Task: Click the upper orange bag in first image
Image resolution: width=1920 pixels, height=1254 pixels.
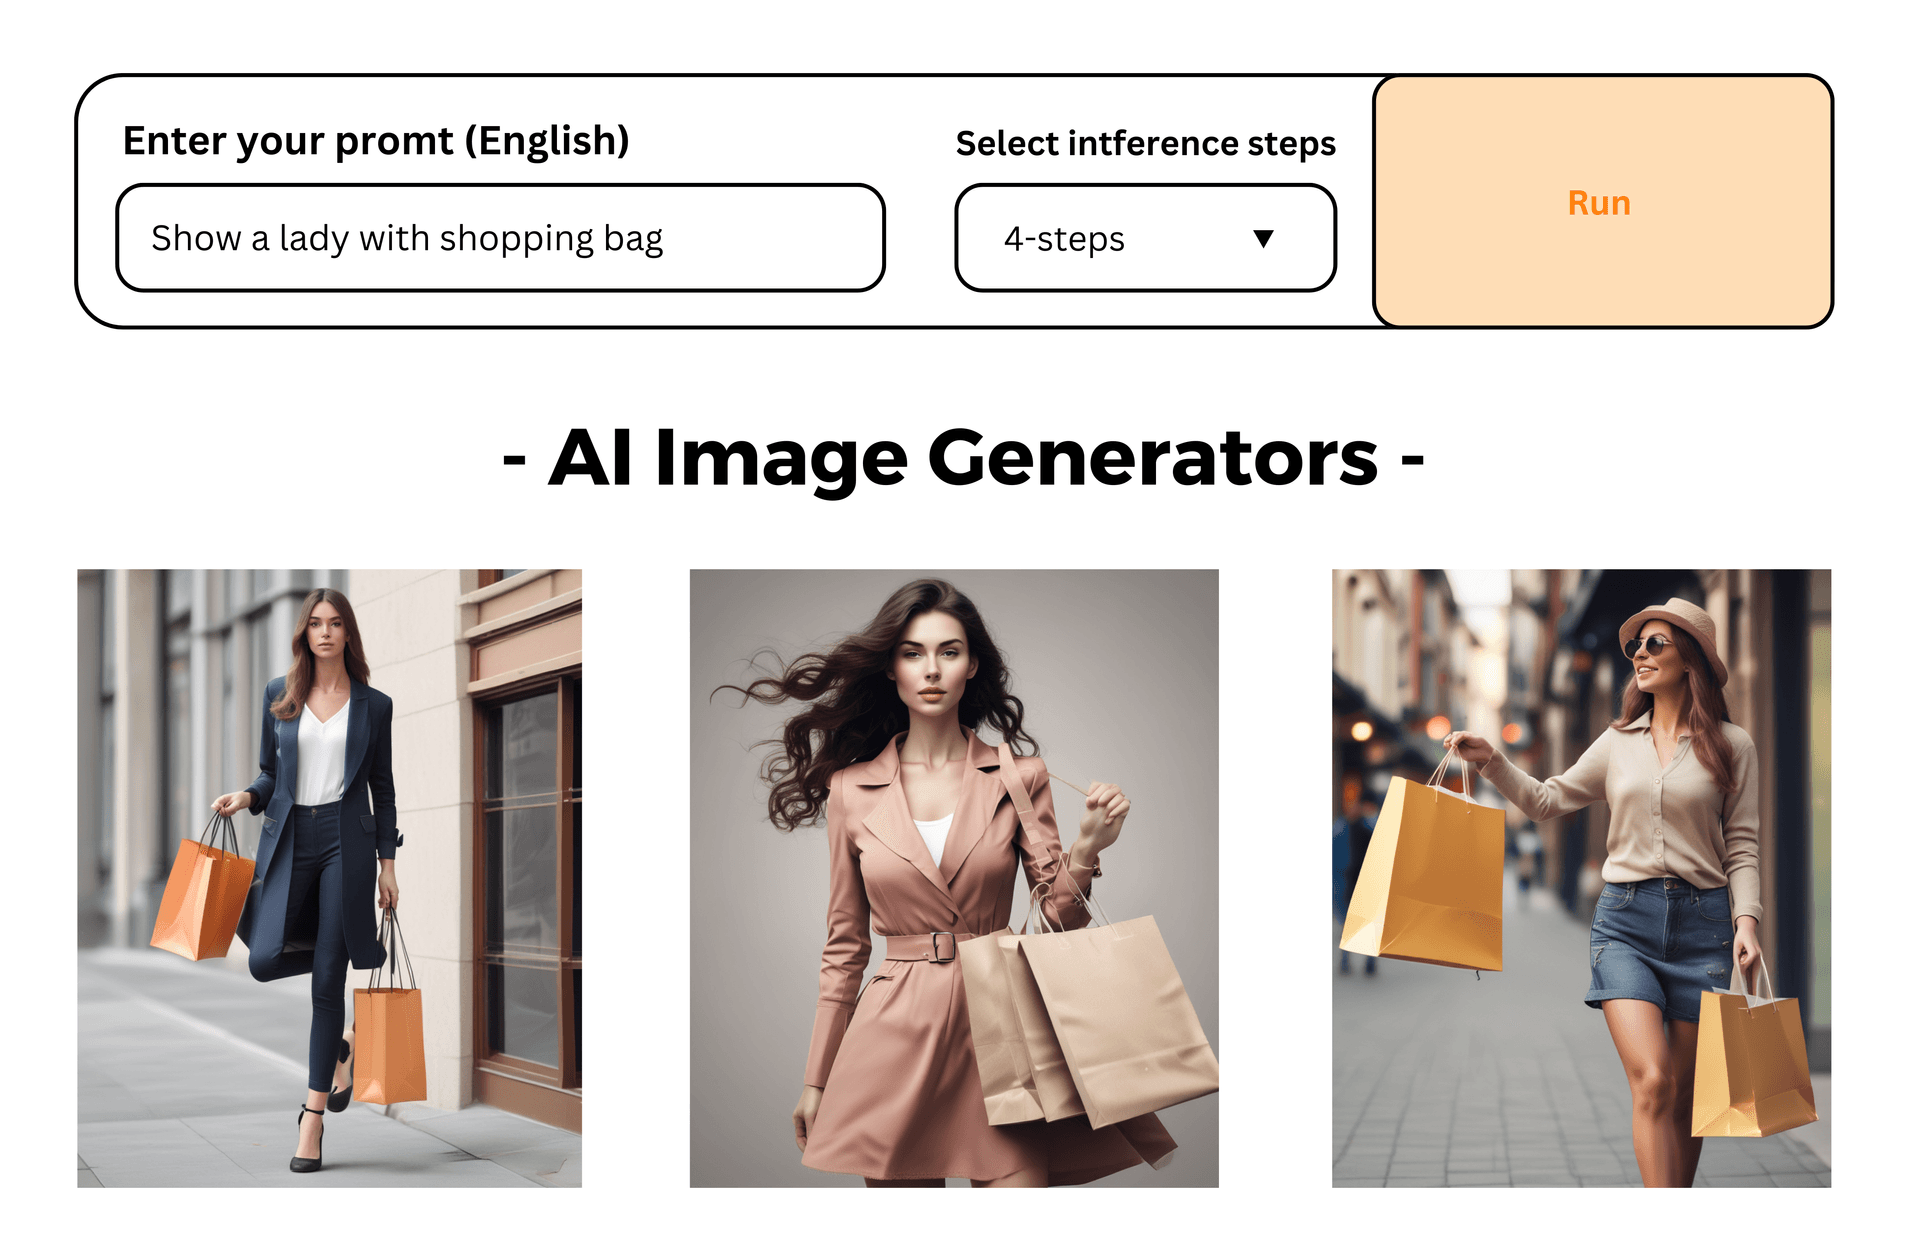Action: tap(203, 895)
